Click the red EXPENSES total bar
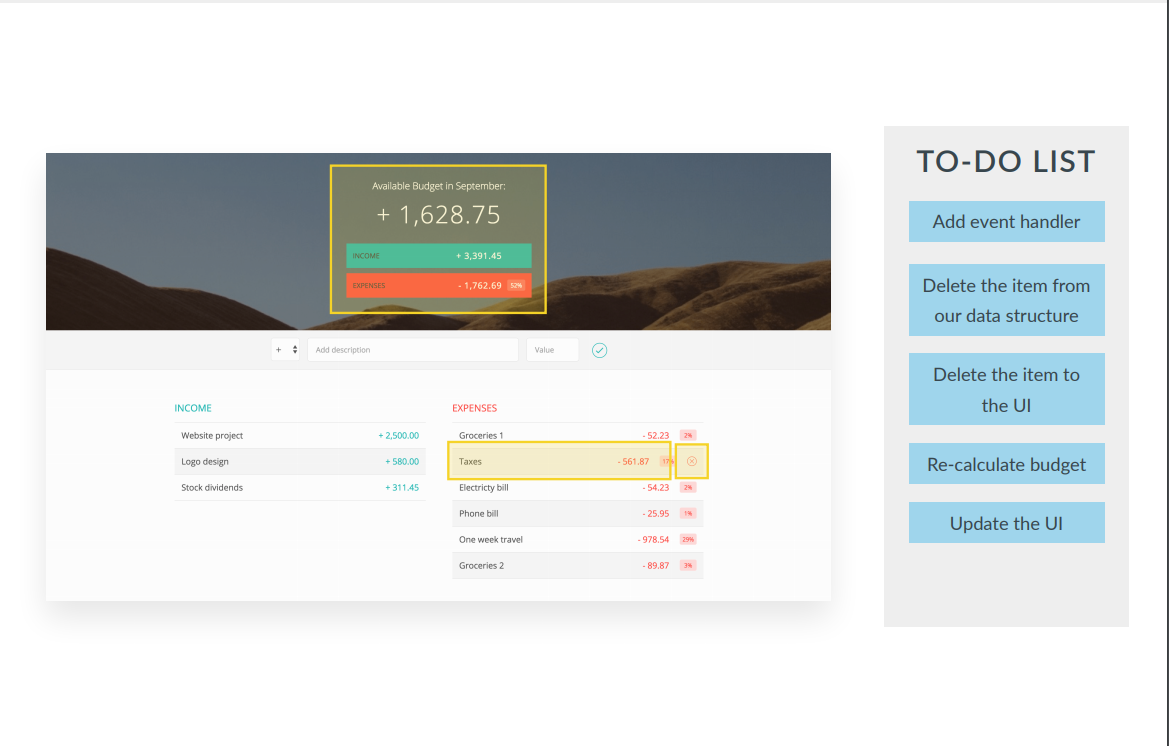 [x=439, y=285]
